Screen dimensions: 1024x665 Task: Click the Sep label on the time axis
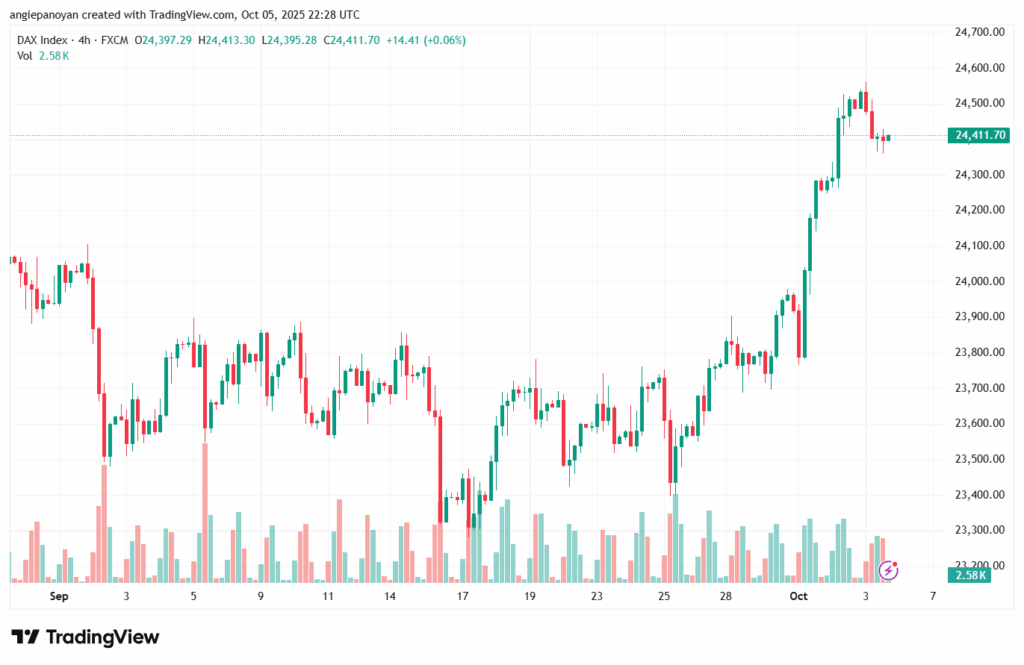pyautogui.click(x=59, y=596)
